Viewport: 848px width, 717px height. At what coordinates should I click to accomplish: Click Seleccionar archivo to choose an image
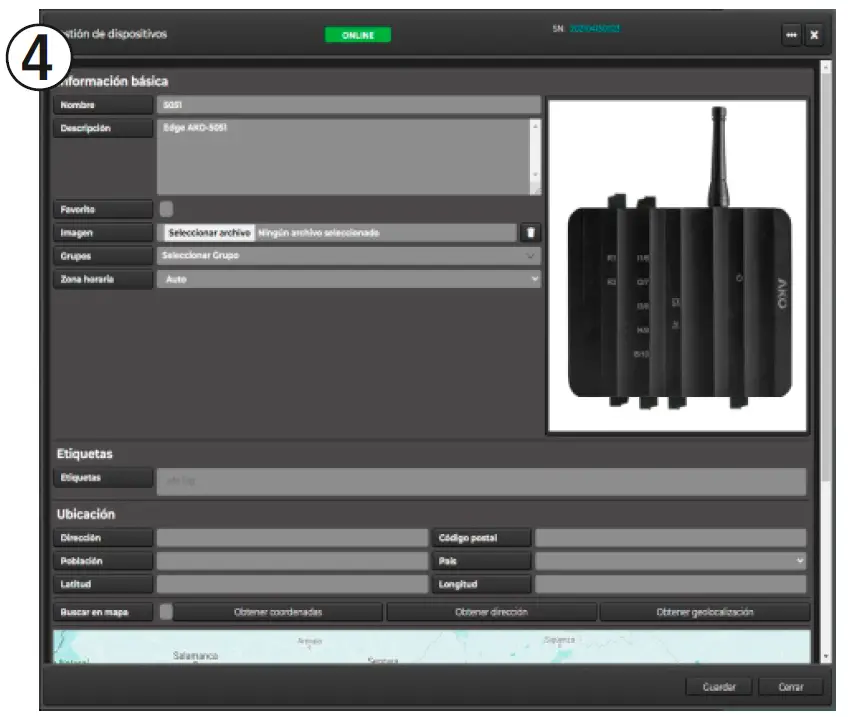click(208, 231)
